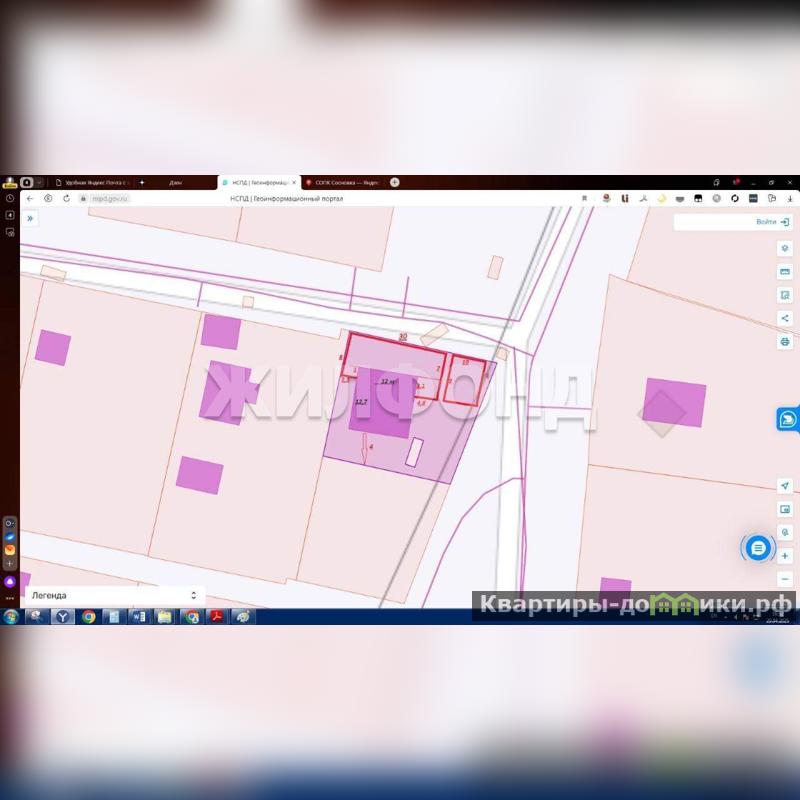
Task: Reload the page
Action: tap(66, 198)
